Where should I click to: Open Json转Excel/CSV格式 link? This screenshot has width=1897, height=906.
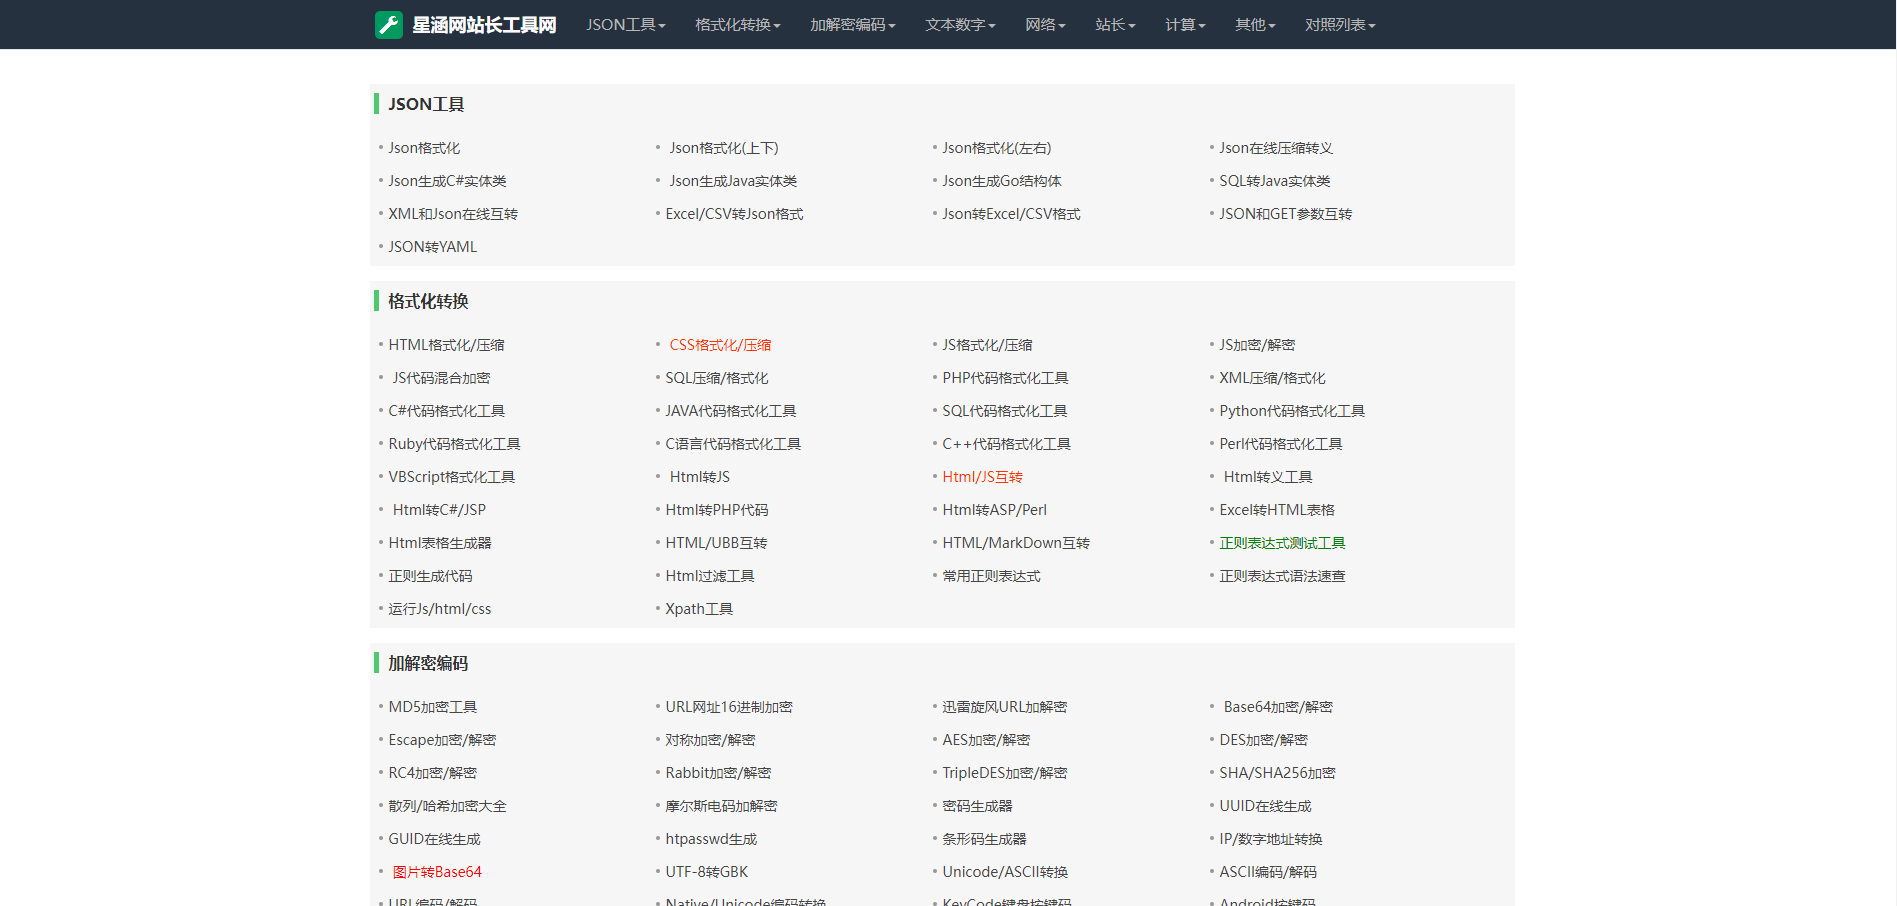[x=1011, y=214]
